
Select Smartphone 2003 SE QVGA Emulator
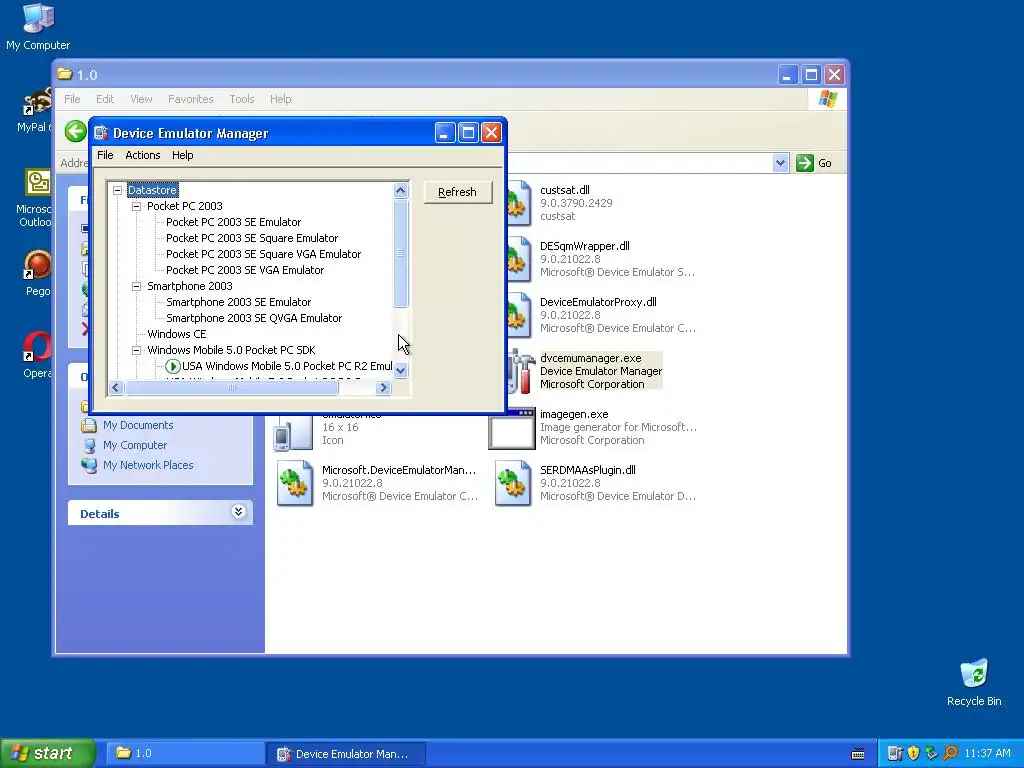click(254, 318)
